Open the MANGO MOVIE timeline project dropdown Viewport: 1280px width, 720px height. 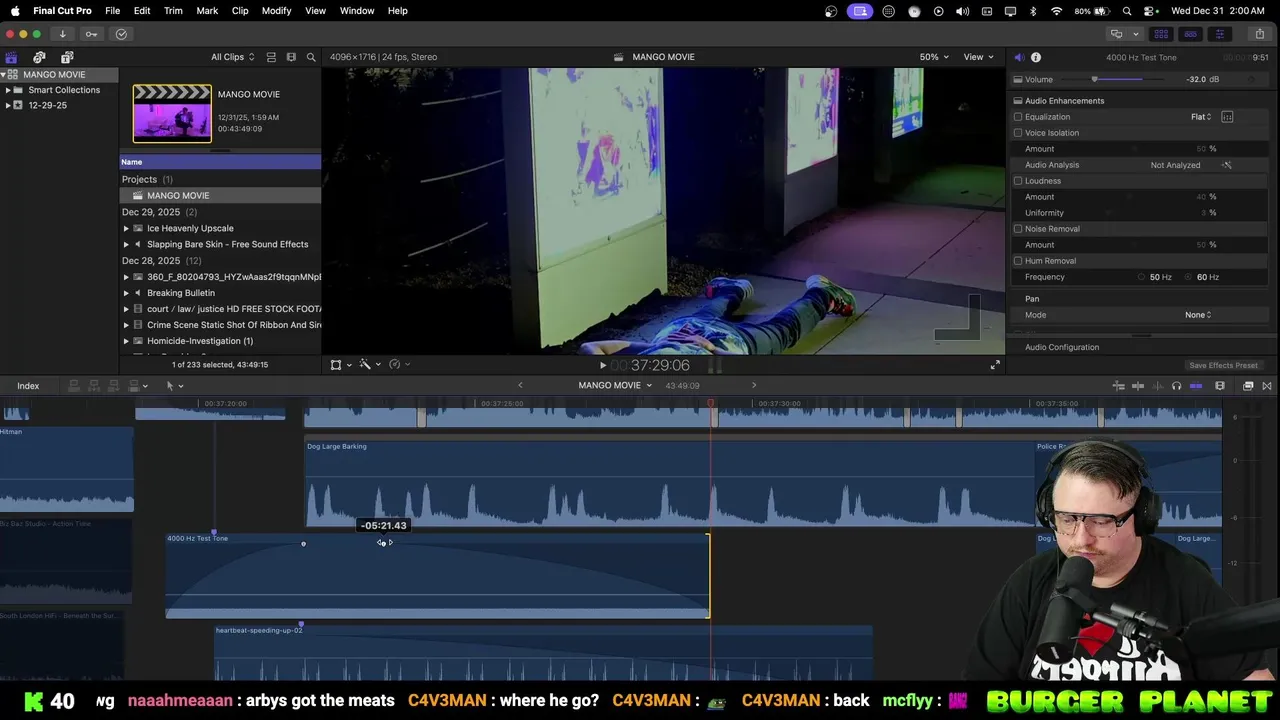click(x=614, y=386)
